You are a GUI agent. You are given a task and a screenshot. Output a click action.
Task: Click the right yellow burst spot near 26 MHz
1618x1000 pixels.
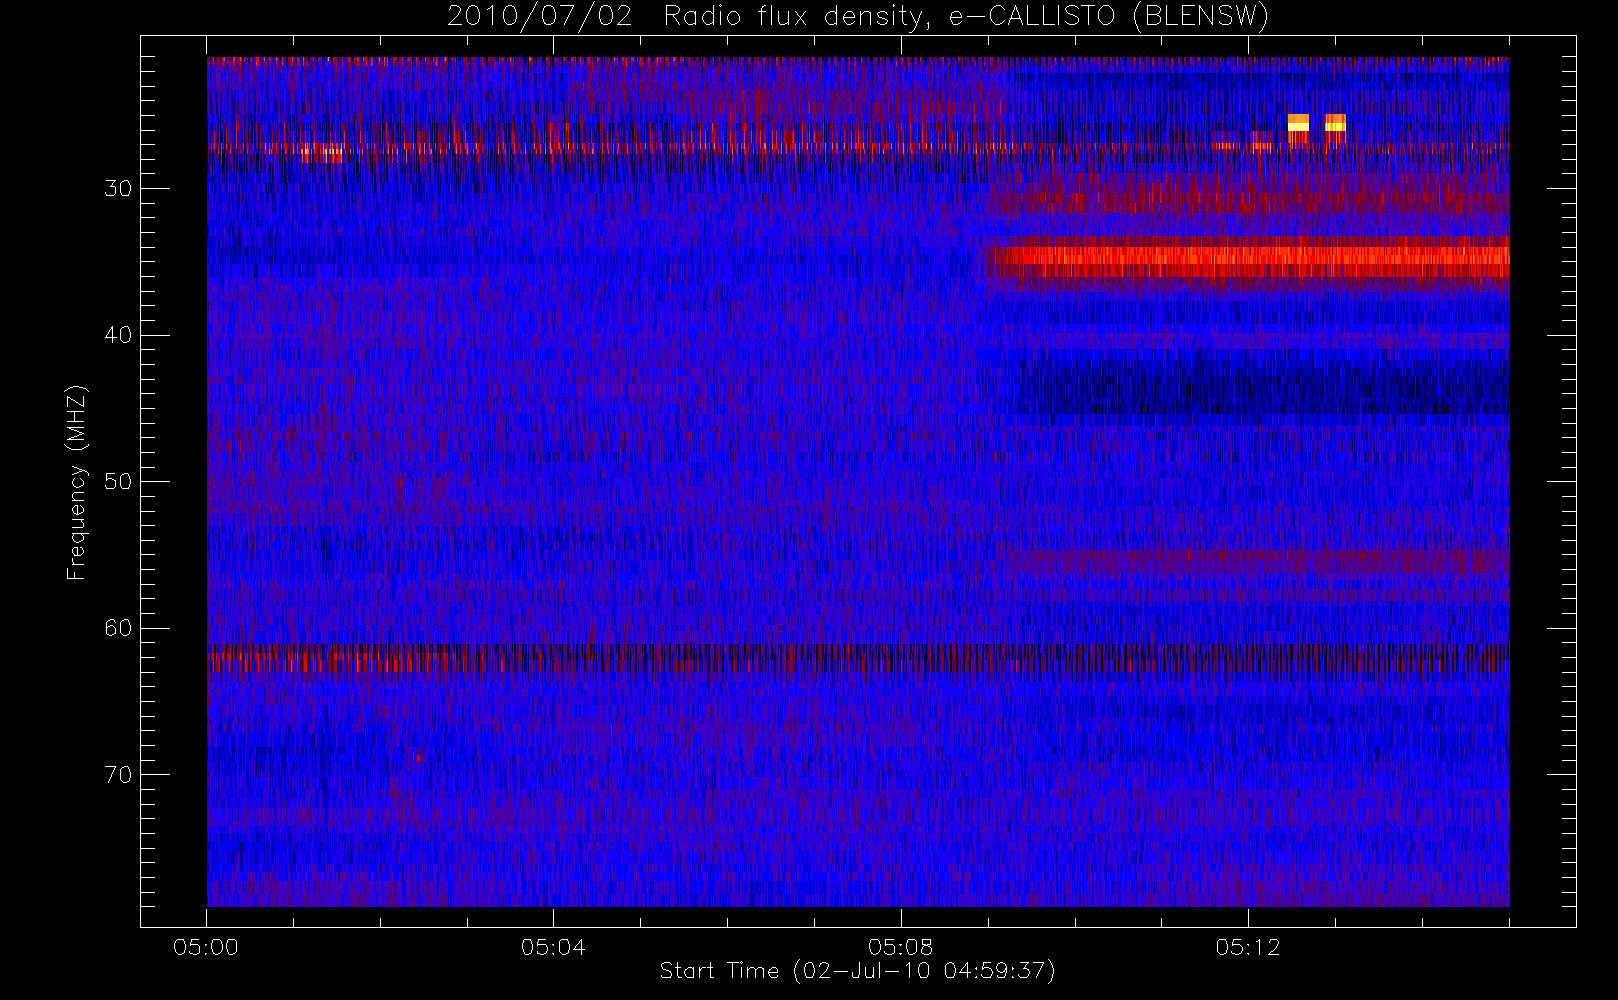(1335, 123)
